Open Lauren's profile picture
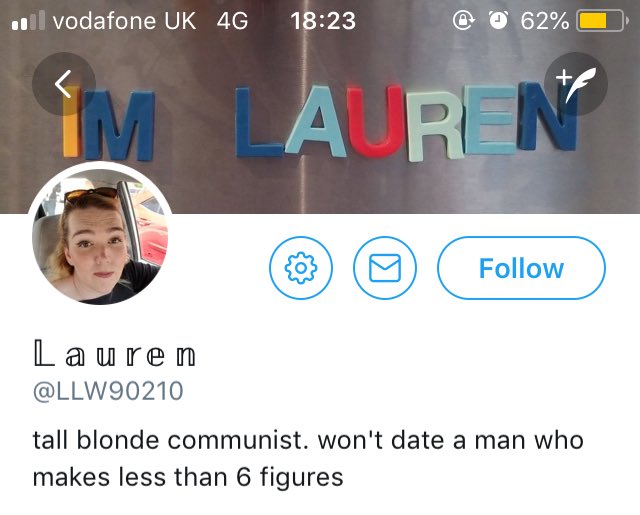This screenshot has width=640, height=515. click(100, 236)
